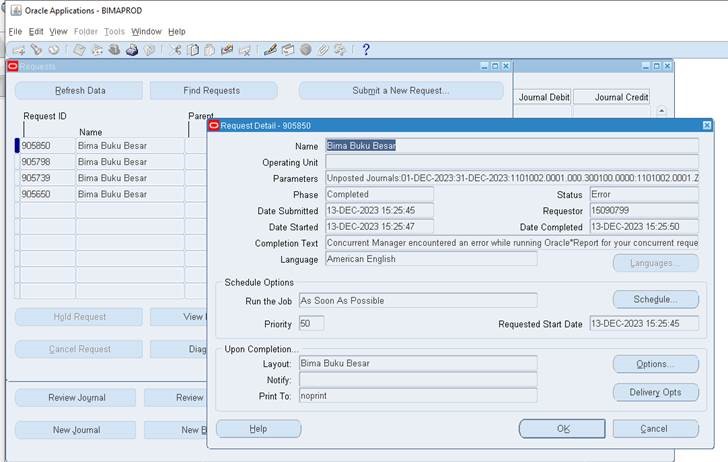
Task: Click the Save toolbar icon
Action: (x=79, y=50)
